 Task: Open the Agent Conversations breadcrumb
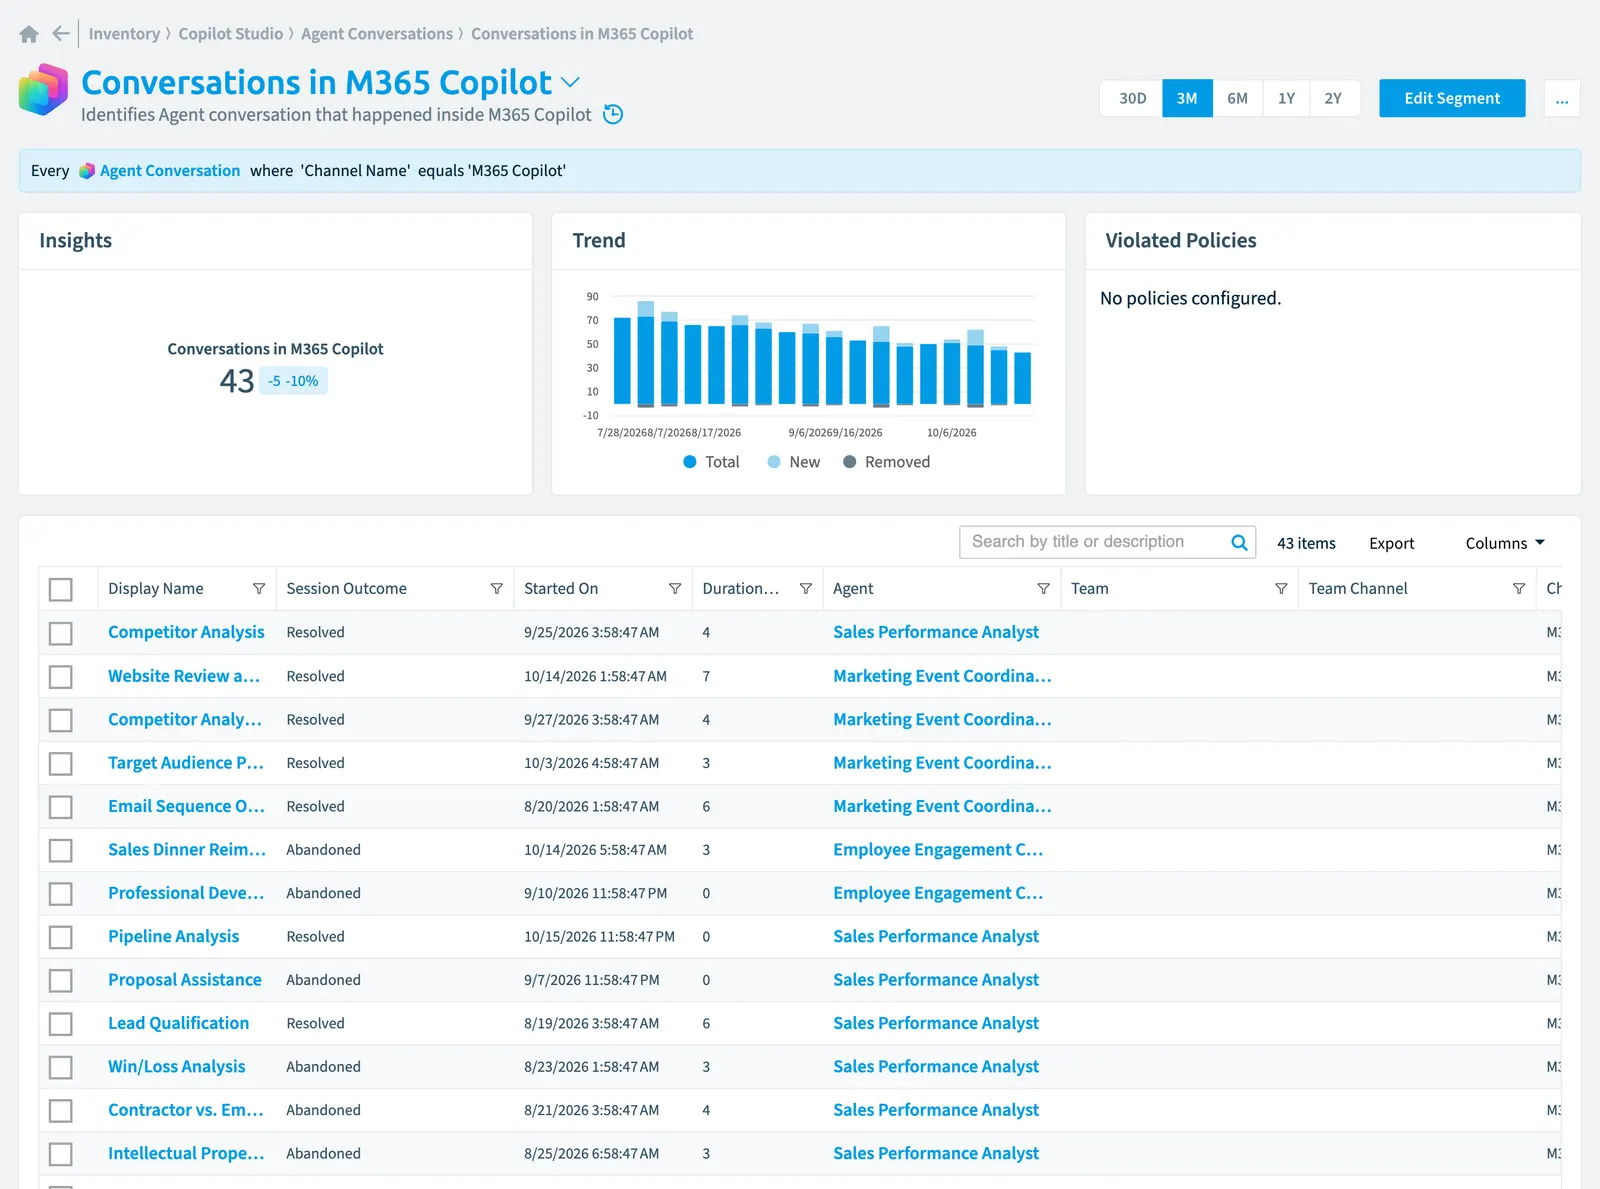[377, 34]
